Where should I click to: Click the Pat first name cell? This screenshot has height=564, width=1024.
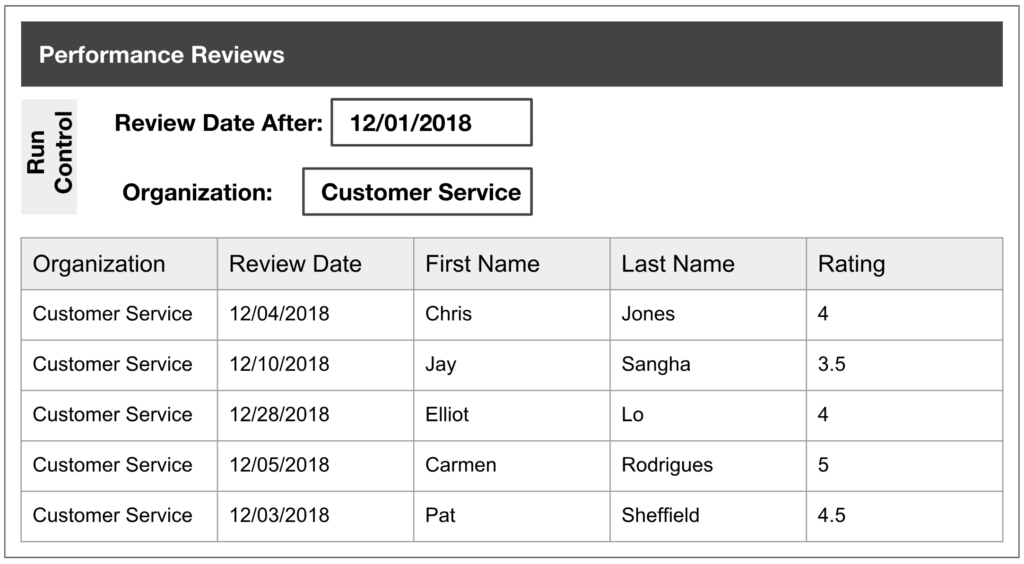(512, 516)
